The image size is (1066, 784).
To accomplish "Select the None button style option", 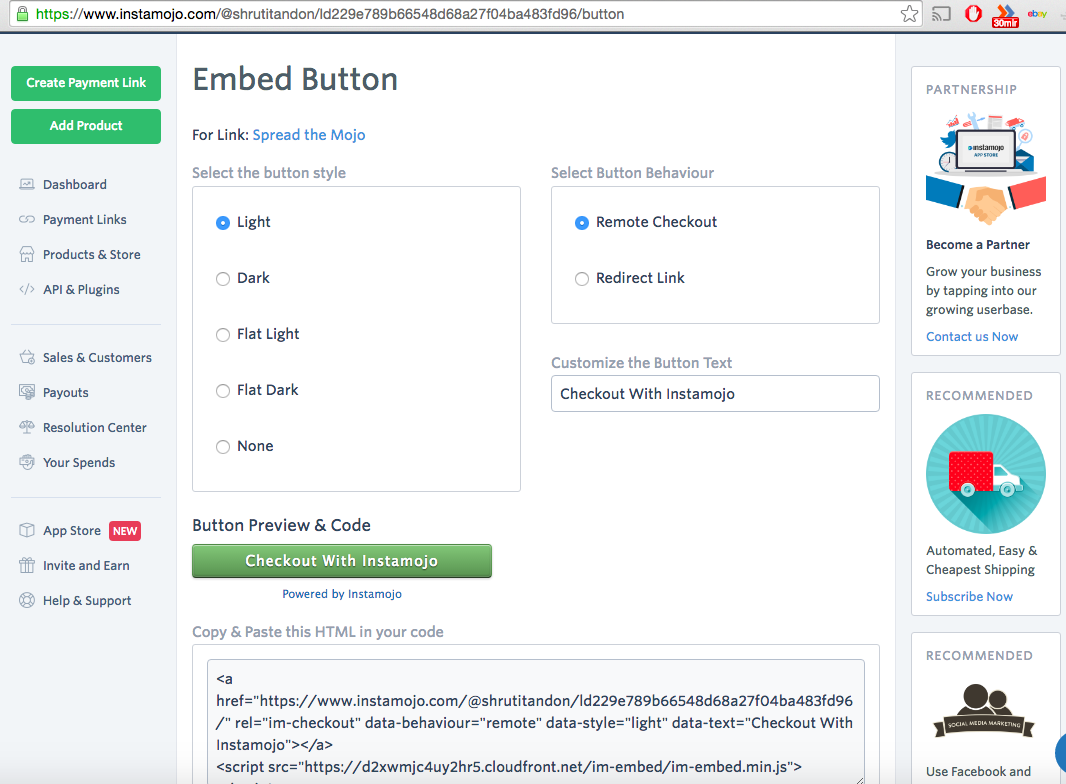I will (x=223, y=446).
